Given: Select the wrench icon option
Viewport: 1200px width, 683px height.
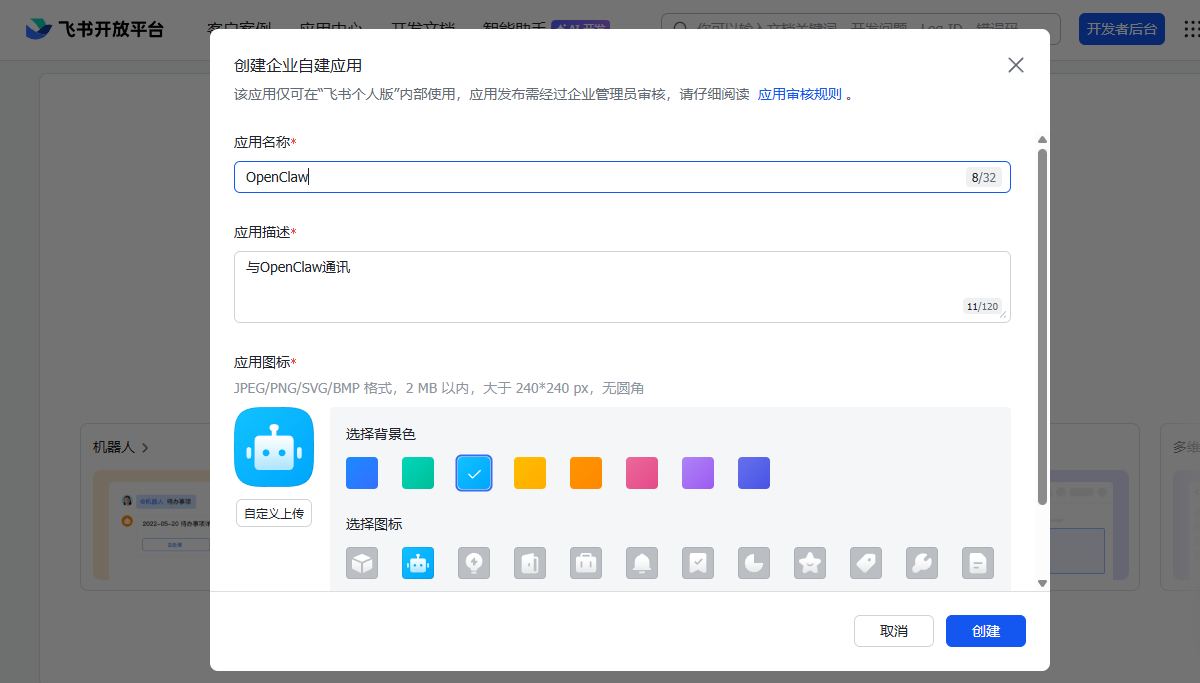Looking at the screenshot, I should point(922,563).
